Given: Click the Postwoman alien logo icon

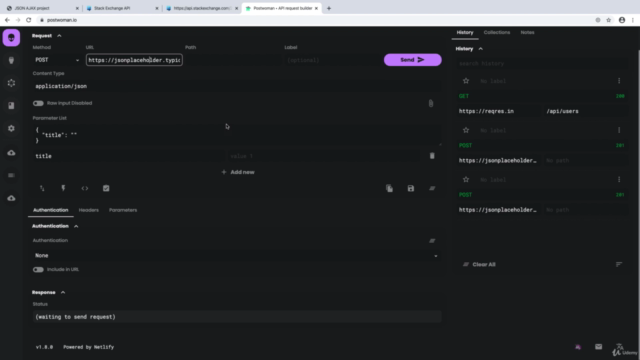Looking at the screenshot, I should click(x=11, y=38).
